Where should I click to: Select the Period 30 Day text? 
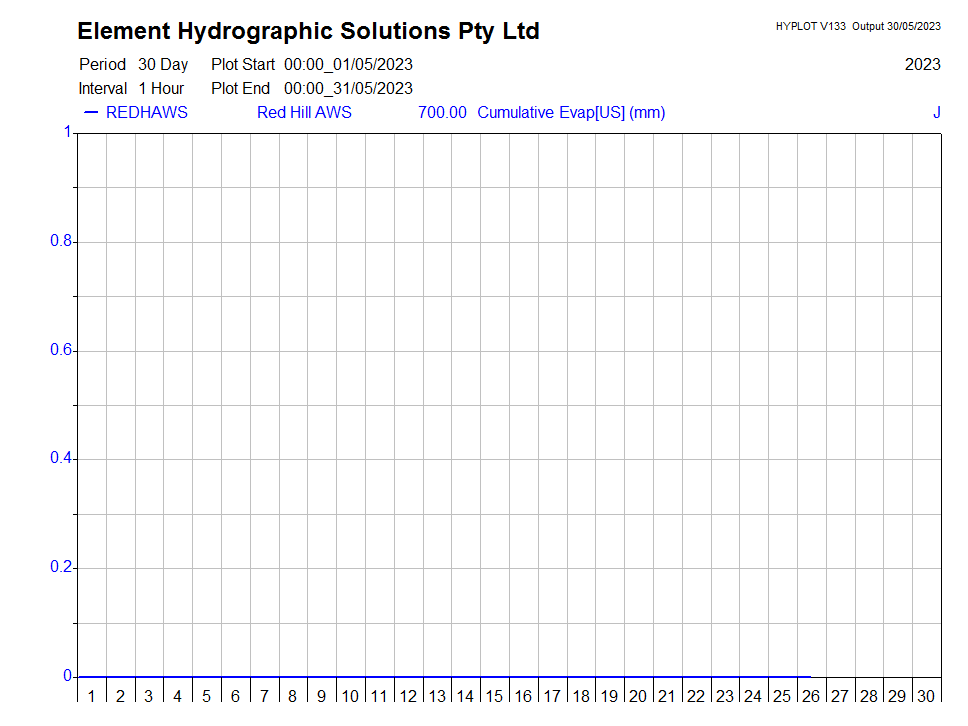[133, 64]
